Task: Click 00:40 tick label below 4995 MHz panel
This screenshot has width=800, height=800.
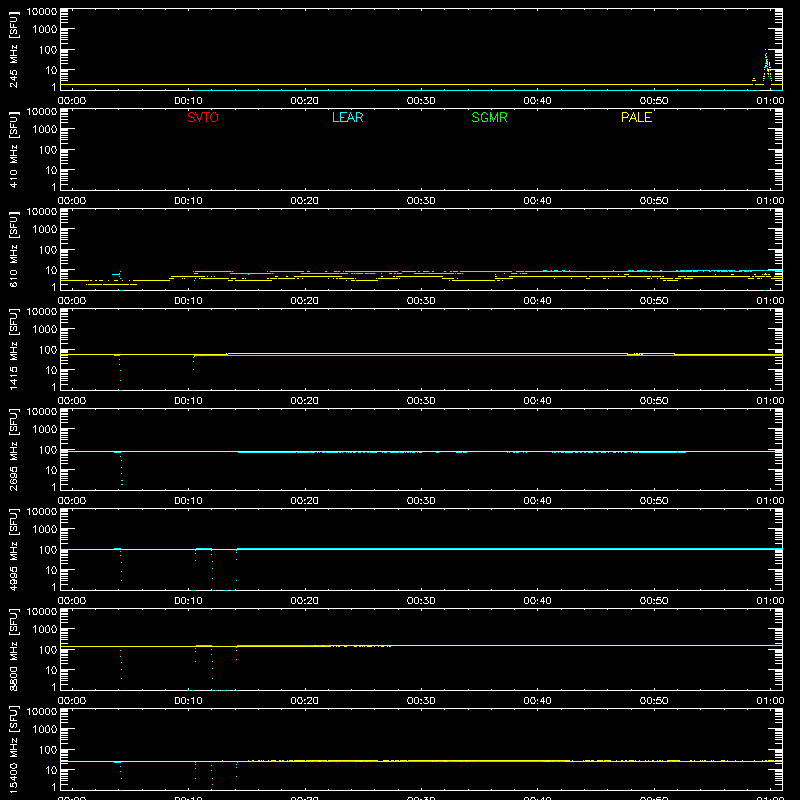Action: pyautogui.click(x=537, y=601)
